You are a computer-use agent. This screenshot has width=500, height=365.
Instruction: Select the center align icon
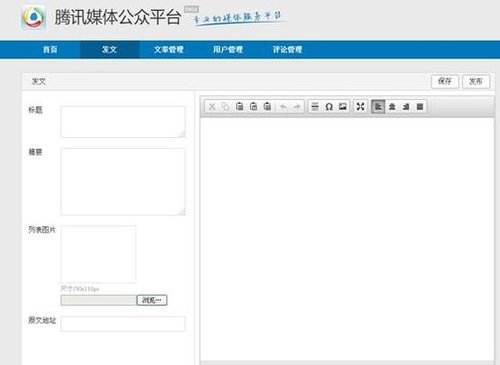392,107
